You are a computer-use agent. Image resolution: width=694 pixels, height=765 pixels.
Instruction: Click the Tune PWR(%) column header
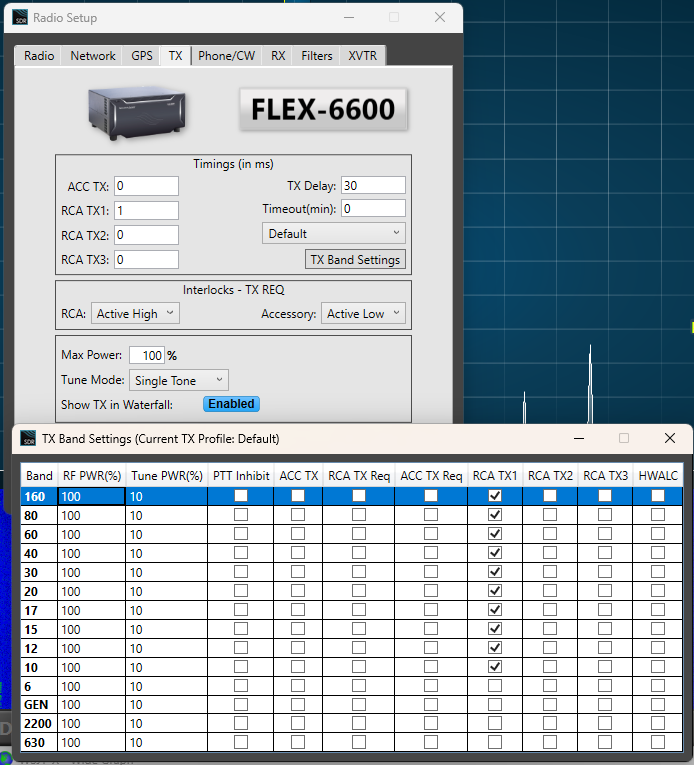tap(167, 476)
